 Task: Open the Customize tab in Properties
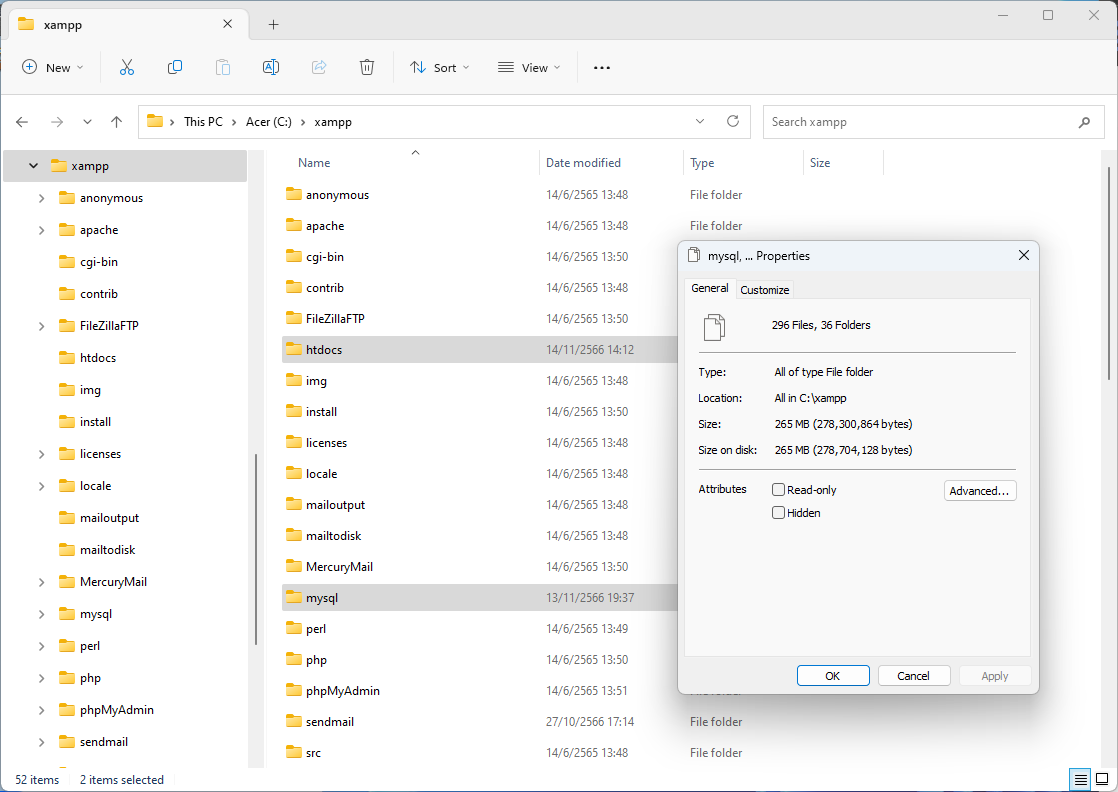tap(764, 290)
